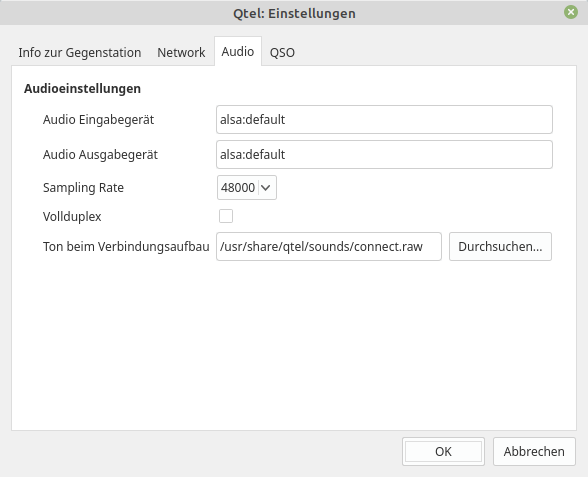
Task: Open the Network tab
Action: 181,52
